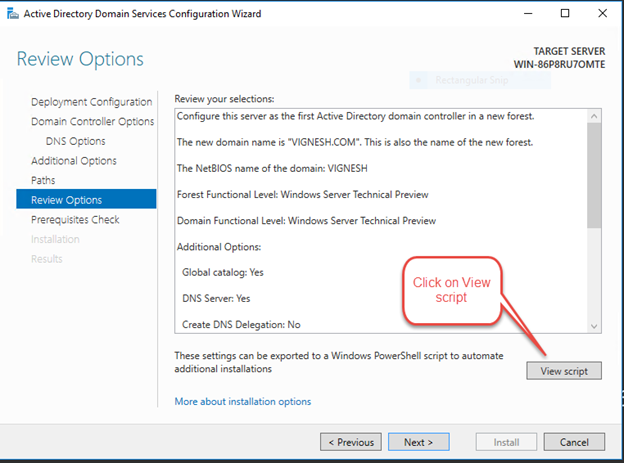The width and height of the screenshot is (624, 463).
Task: Click the View script button
Action: tap(564, 371)
